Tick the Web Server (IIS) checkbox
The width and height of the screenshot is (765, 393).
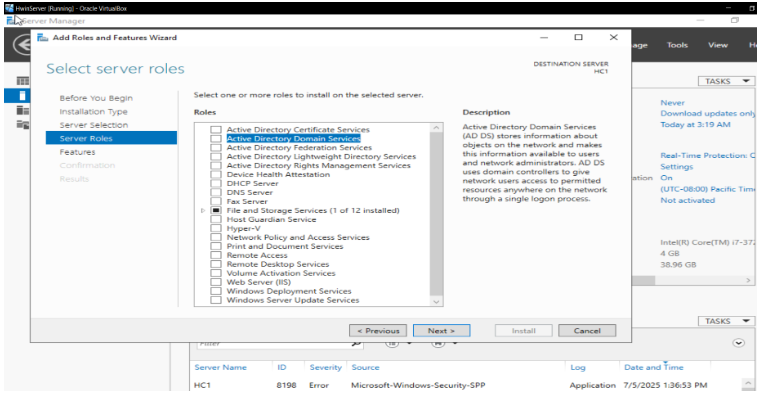click(x=216, y=282)
